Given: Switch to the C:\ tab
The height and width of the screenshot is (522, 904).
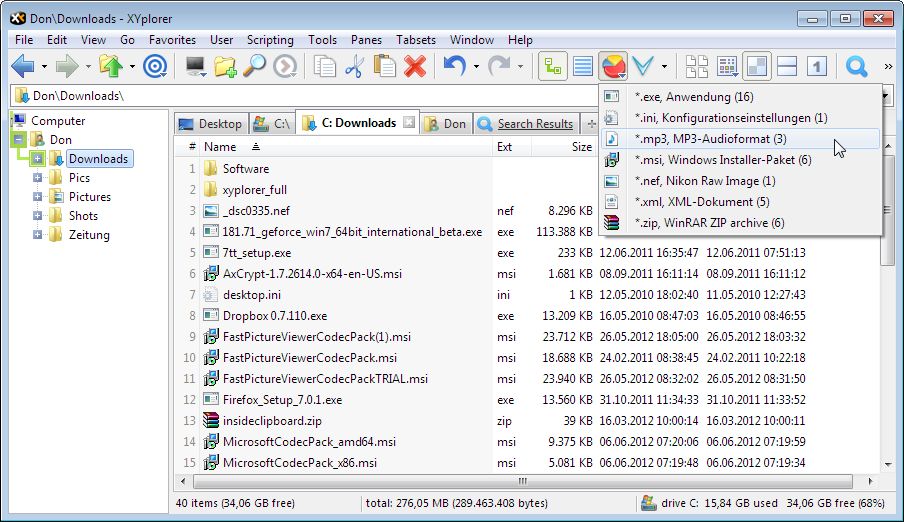Looking at the screenshot, I should click(x=272, y=124).
